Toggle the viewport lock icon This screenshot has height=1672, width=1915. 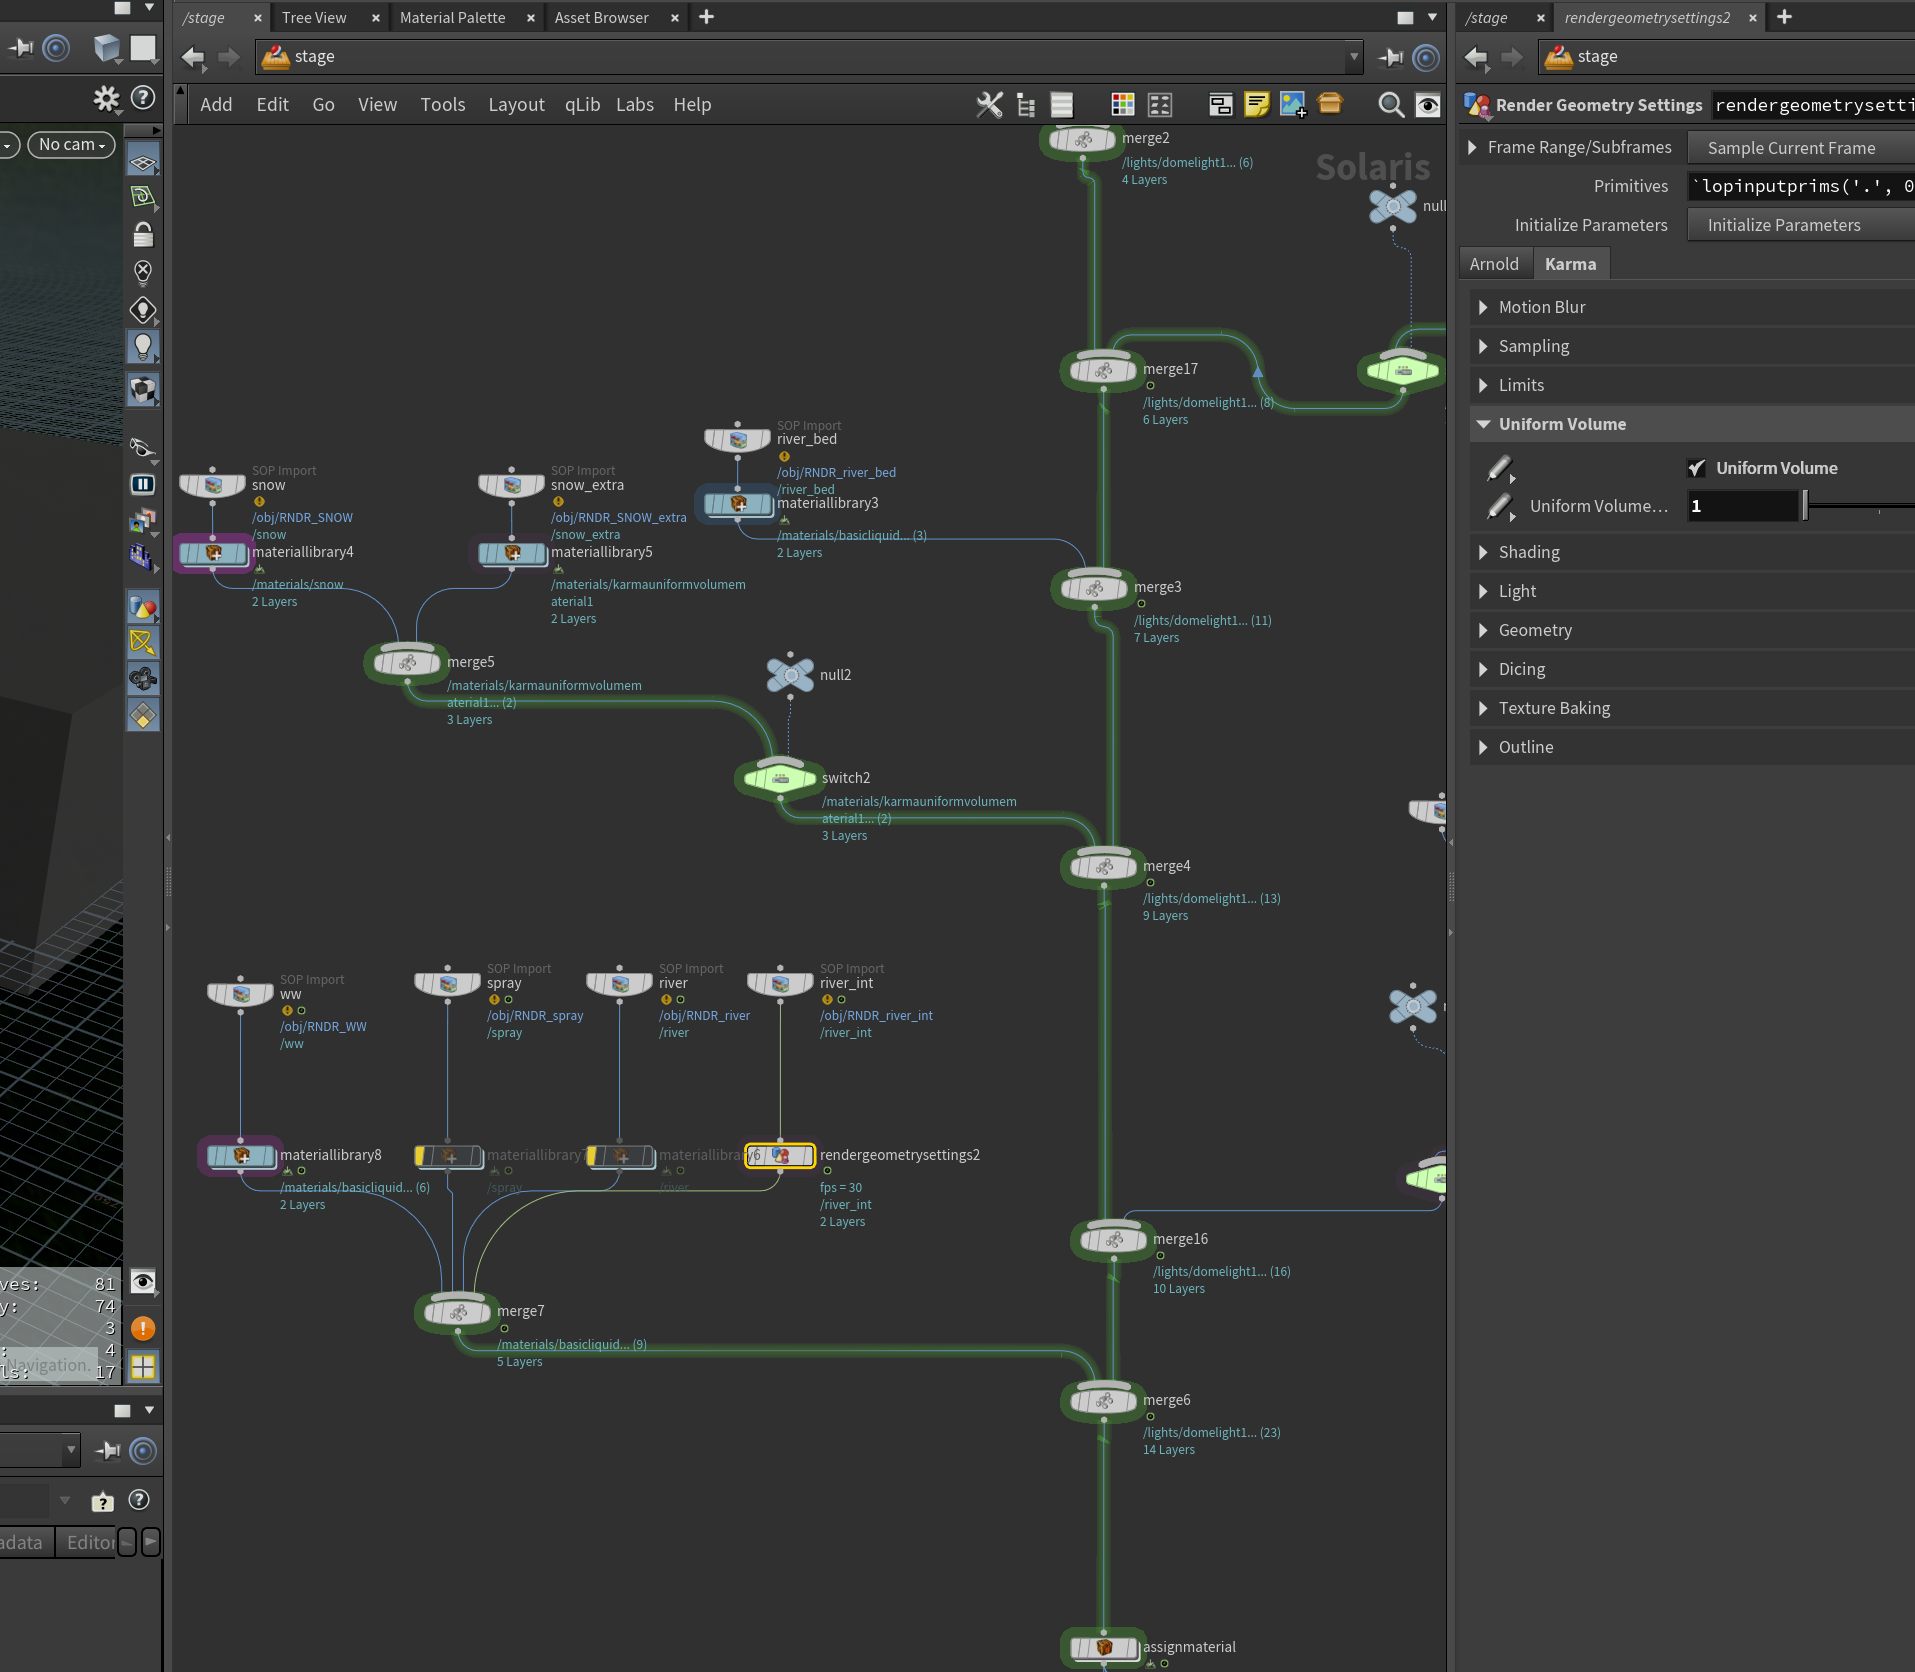click(x=143, y=235)
